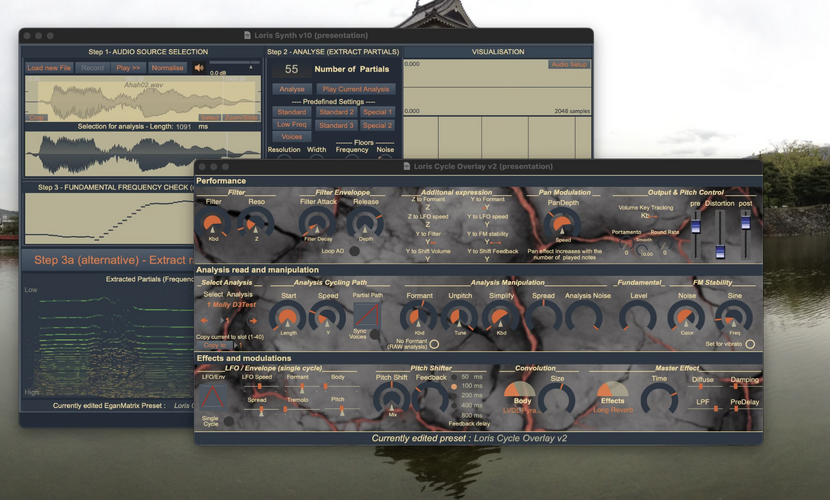Select the Low Freq predefined setting
830x500 pixels.
tap(292, 124)
